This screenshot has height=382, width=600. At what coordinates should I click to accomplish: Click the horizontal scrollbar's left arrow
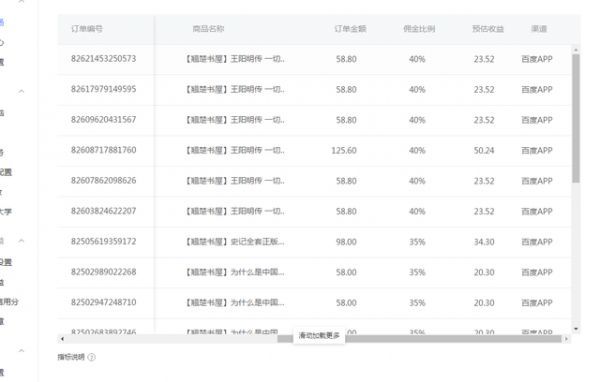pos(62,339)
